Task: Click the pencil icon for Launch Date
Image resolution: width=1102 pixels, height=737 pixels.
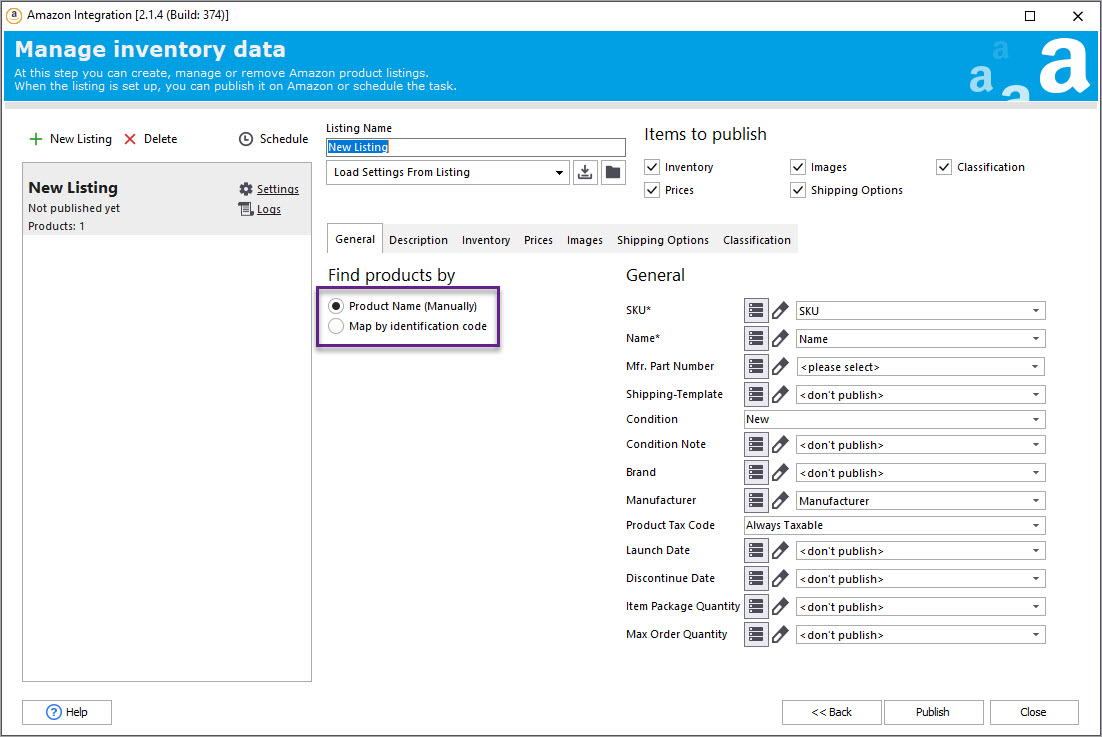Action: 781,551
